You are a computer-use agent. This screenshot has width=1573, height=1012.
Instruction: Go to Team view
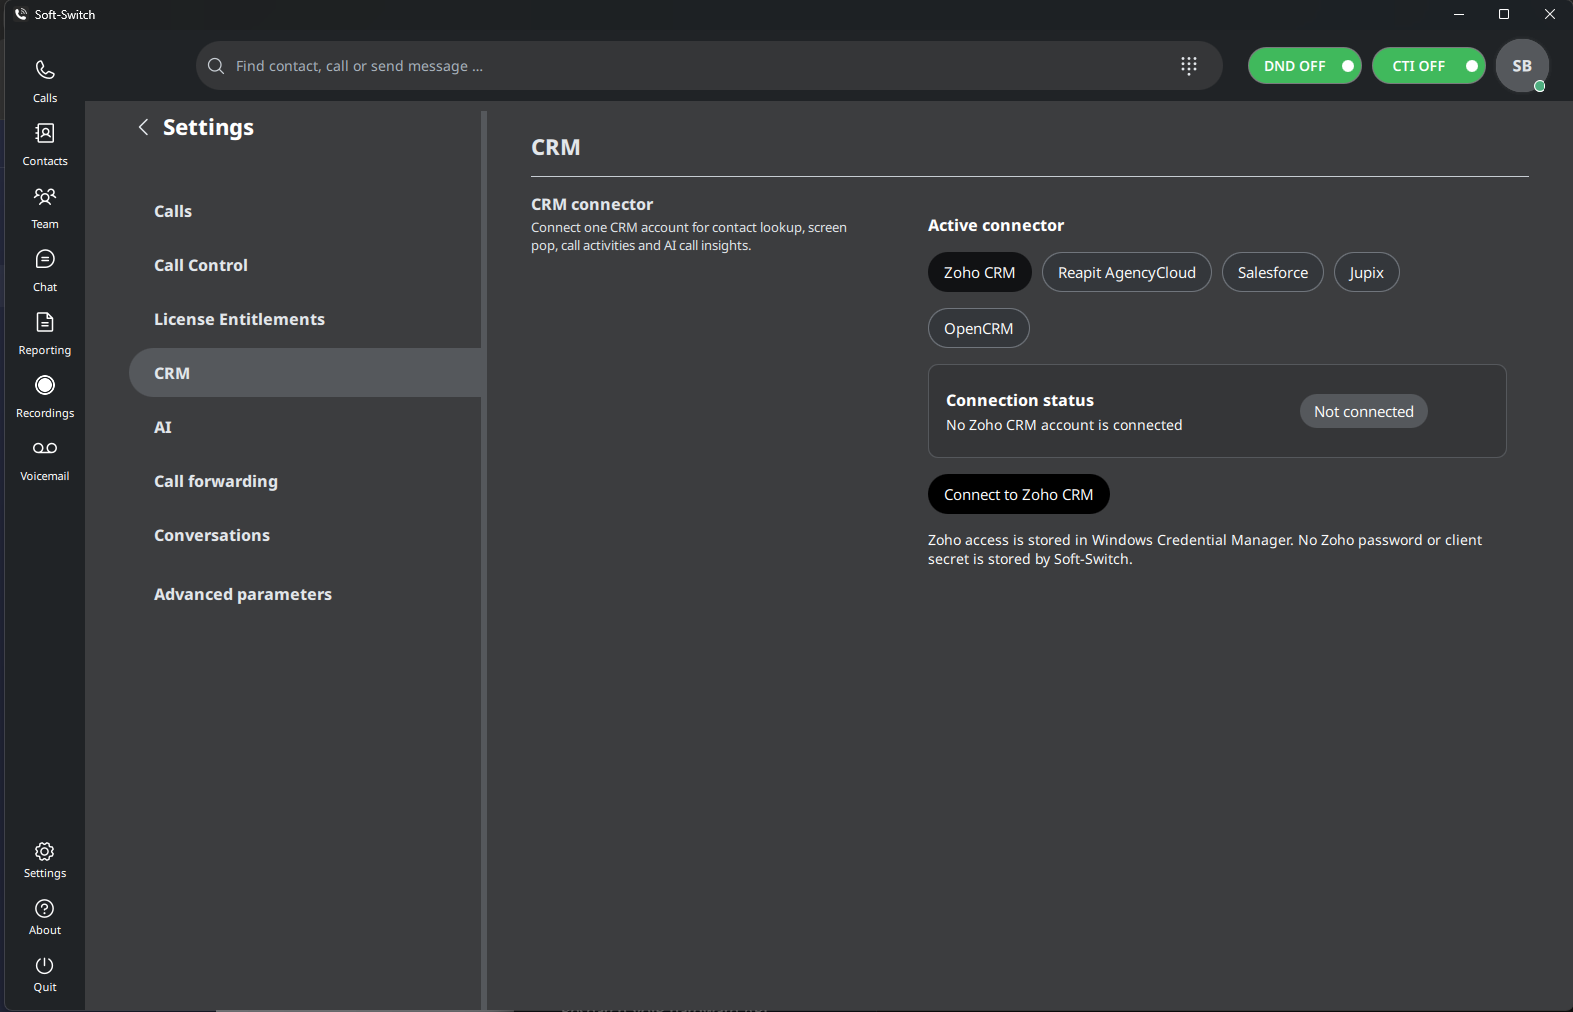pyautogui.click(x=45, y=207)
